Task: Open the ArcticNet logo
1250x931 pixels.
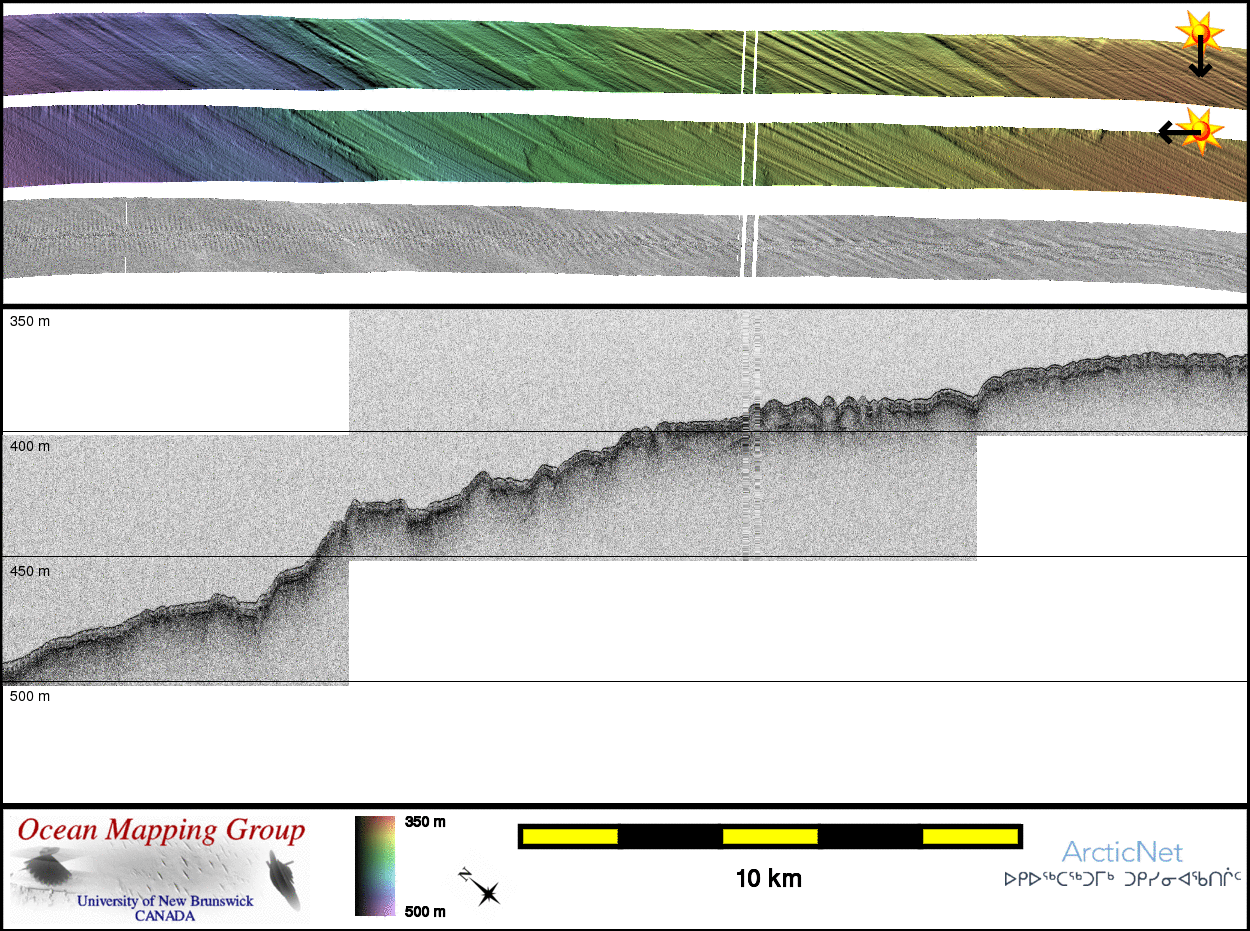Action: point(1122,852)
